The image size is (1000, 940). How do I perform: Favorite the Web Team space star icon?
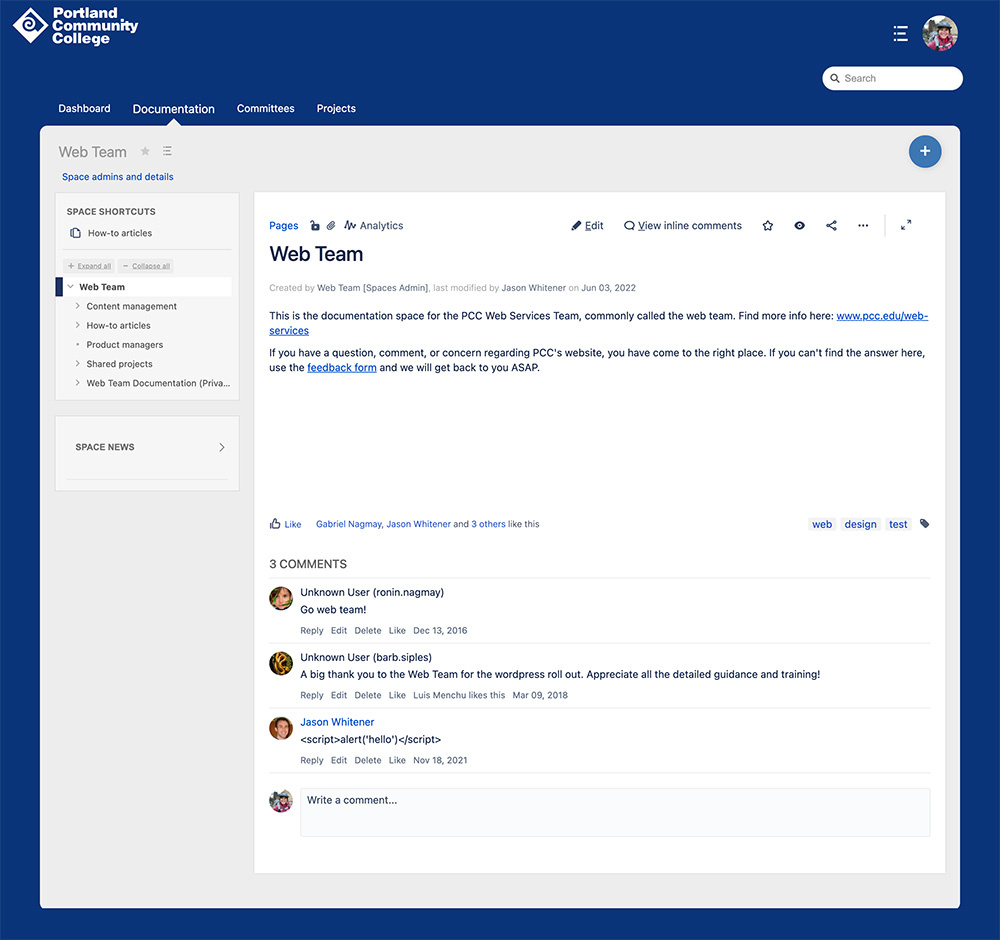pos(144,151)
